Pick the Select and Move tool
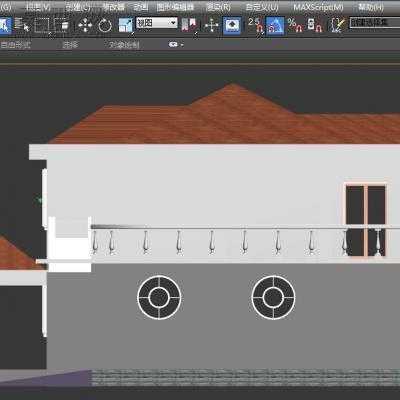The width and height of the screenshot is (400, 400). 85,25
